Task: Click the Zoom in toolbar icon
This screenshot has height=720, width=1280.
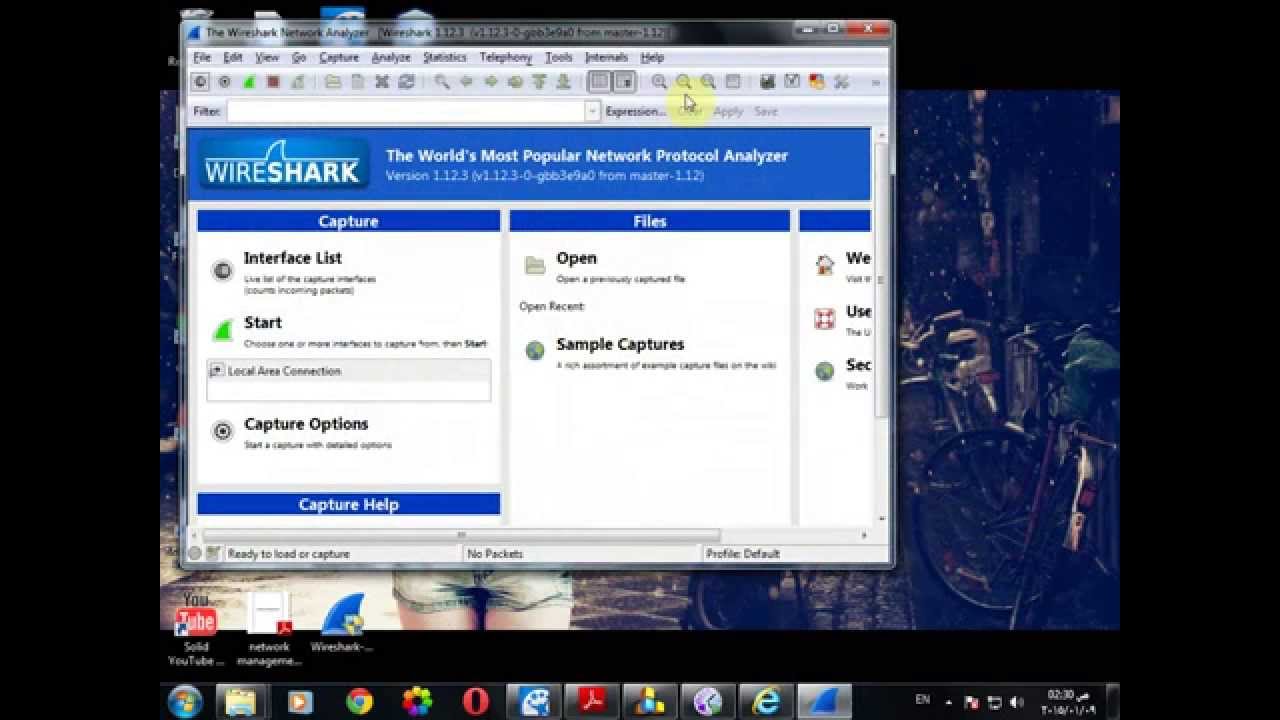Action: [x=659, y=82]
